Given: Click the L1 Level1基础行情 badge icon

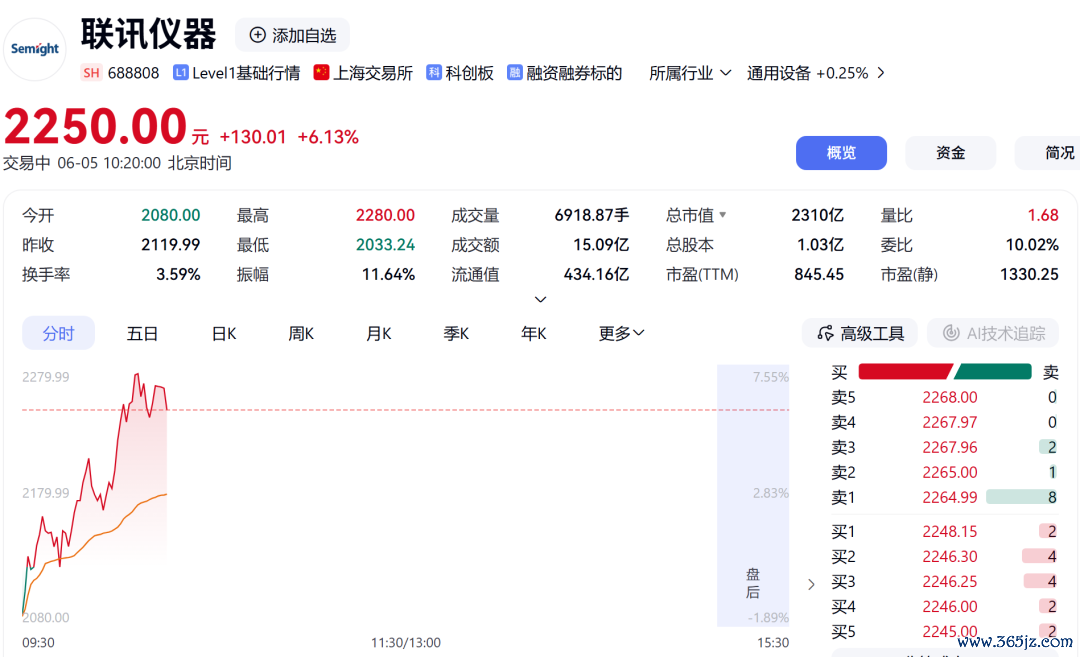Looking at the screenshot, I should [180, 72].
